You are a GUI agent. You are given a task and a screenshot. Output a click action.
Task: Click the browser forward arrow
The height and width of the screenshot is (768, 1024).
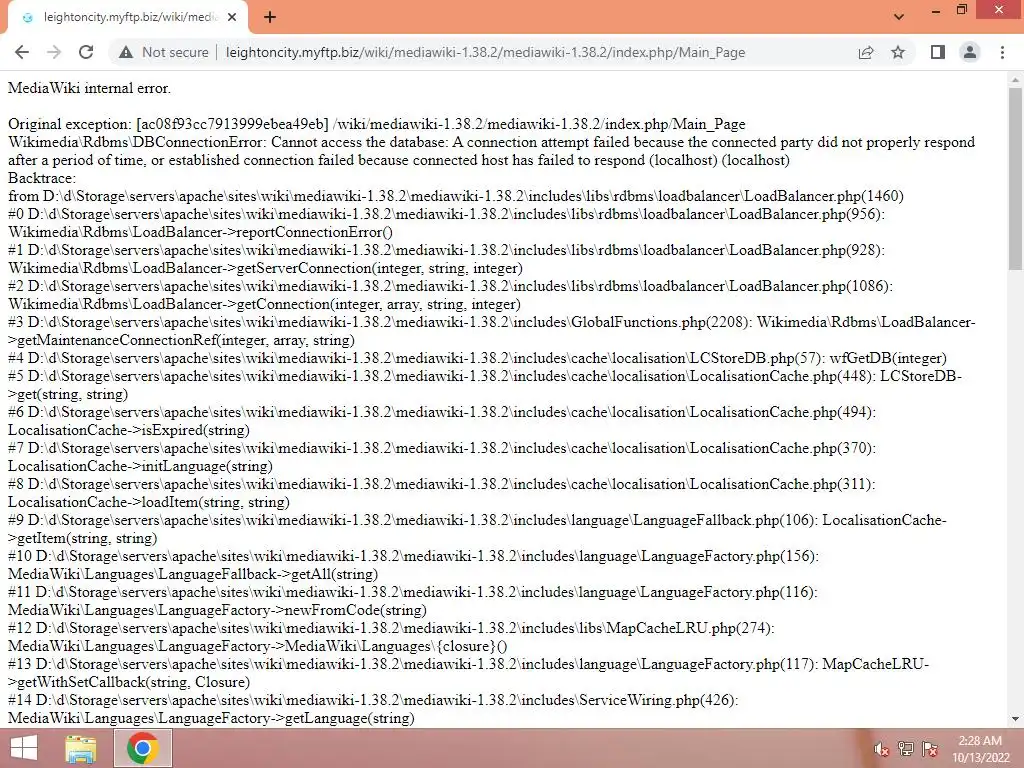pyautogui.click(x=54, y=52)
